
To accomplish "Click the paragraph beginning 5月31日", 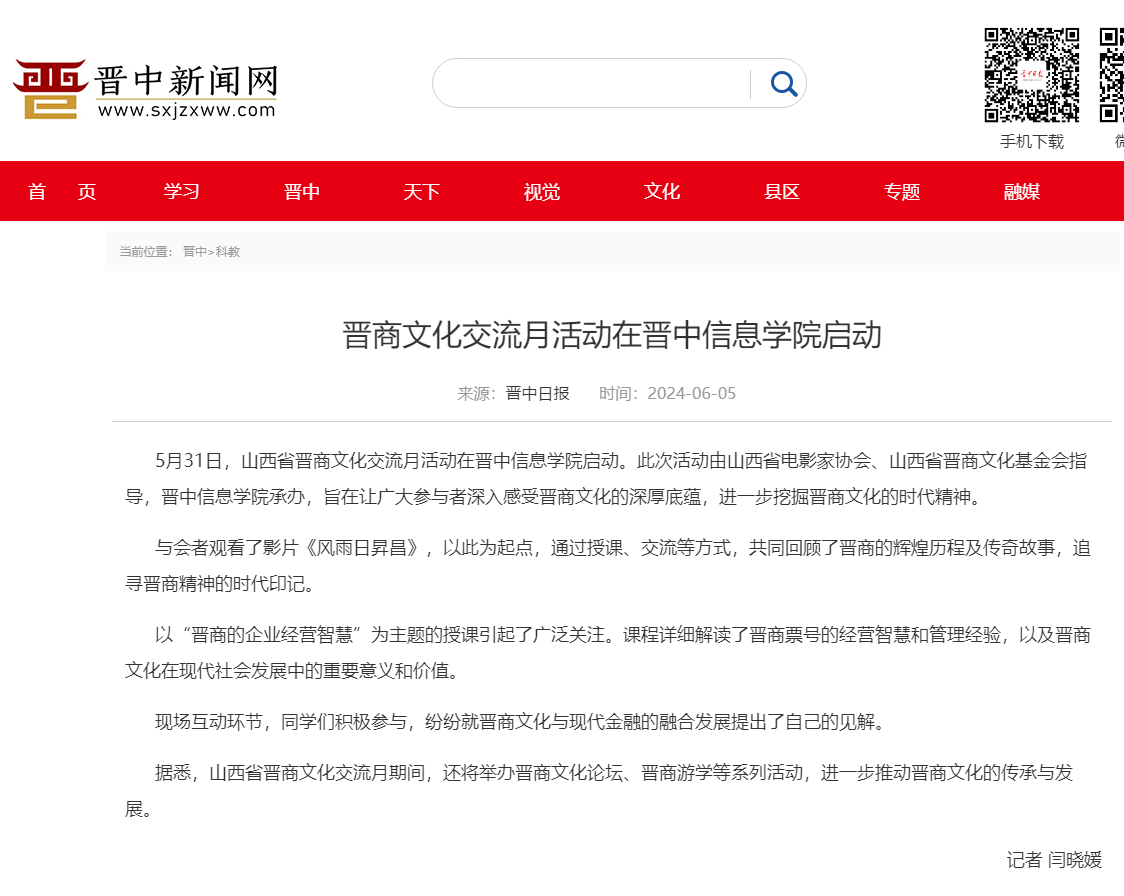I will 606,479.
